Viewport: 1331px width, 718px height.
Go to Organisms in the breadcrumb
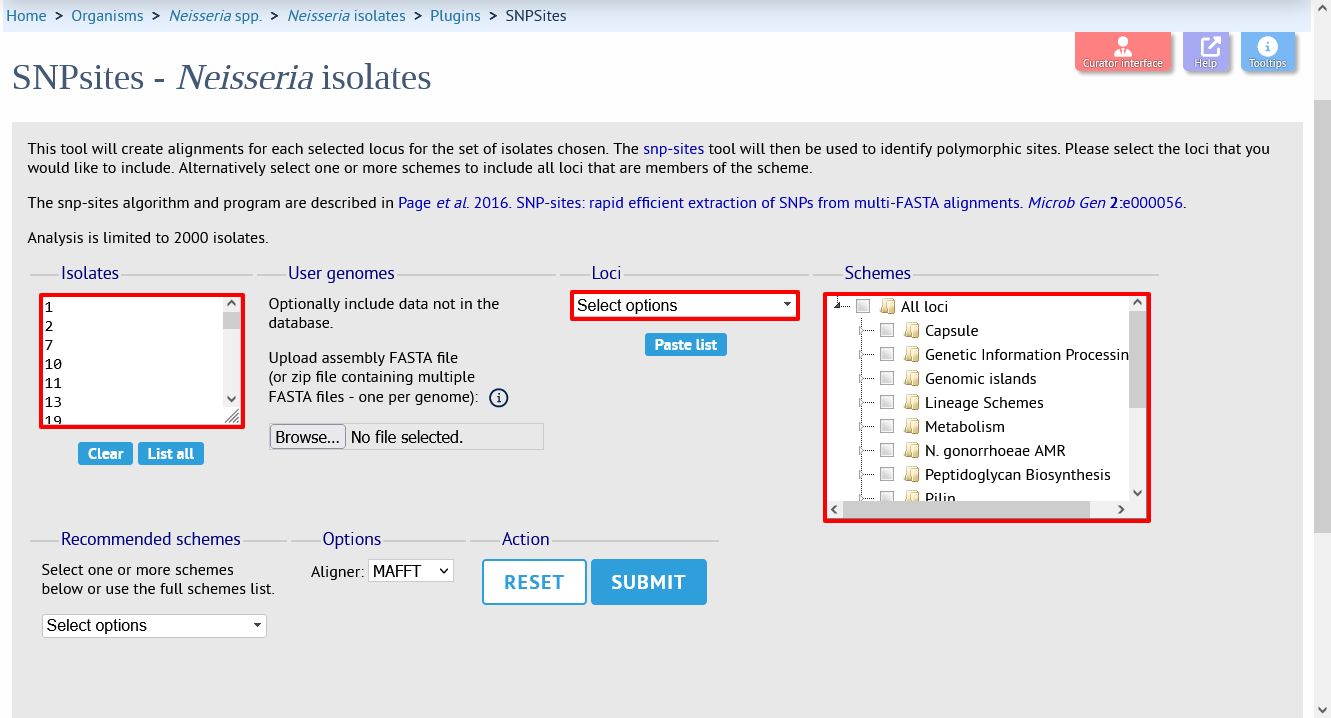pos(106,16)
